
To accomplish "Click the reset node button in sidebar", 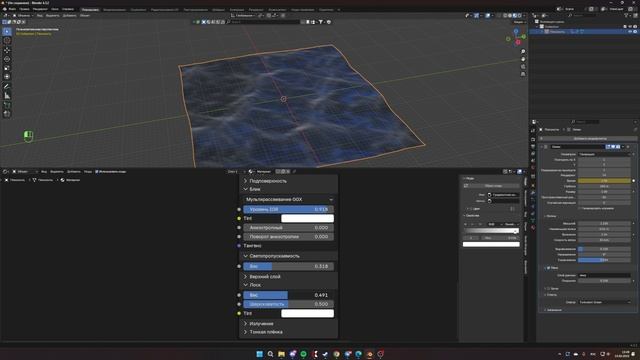I will click(x=493, y=186).
